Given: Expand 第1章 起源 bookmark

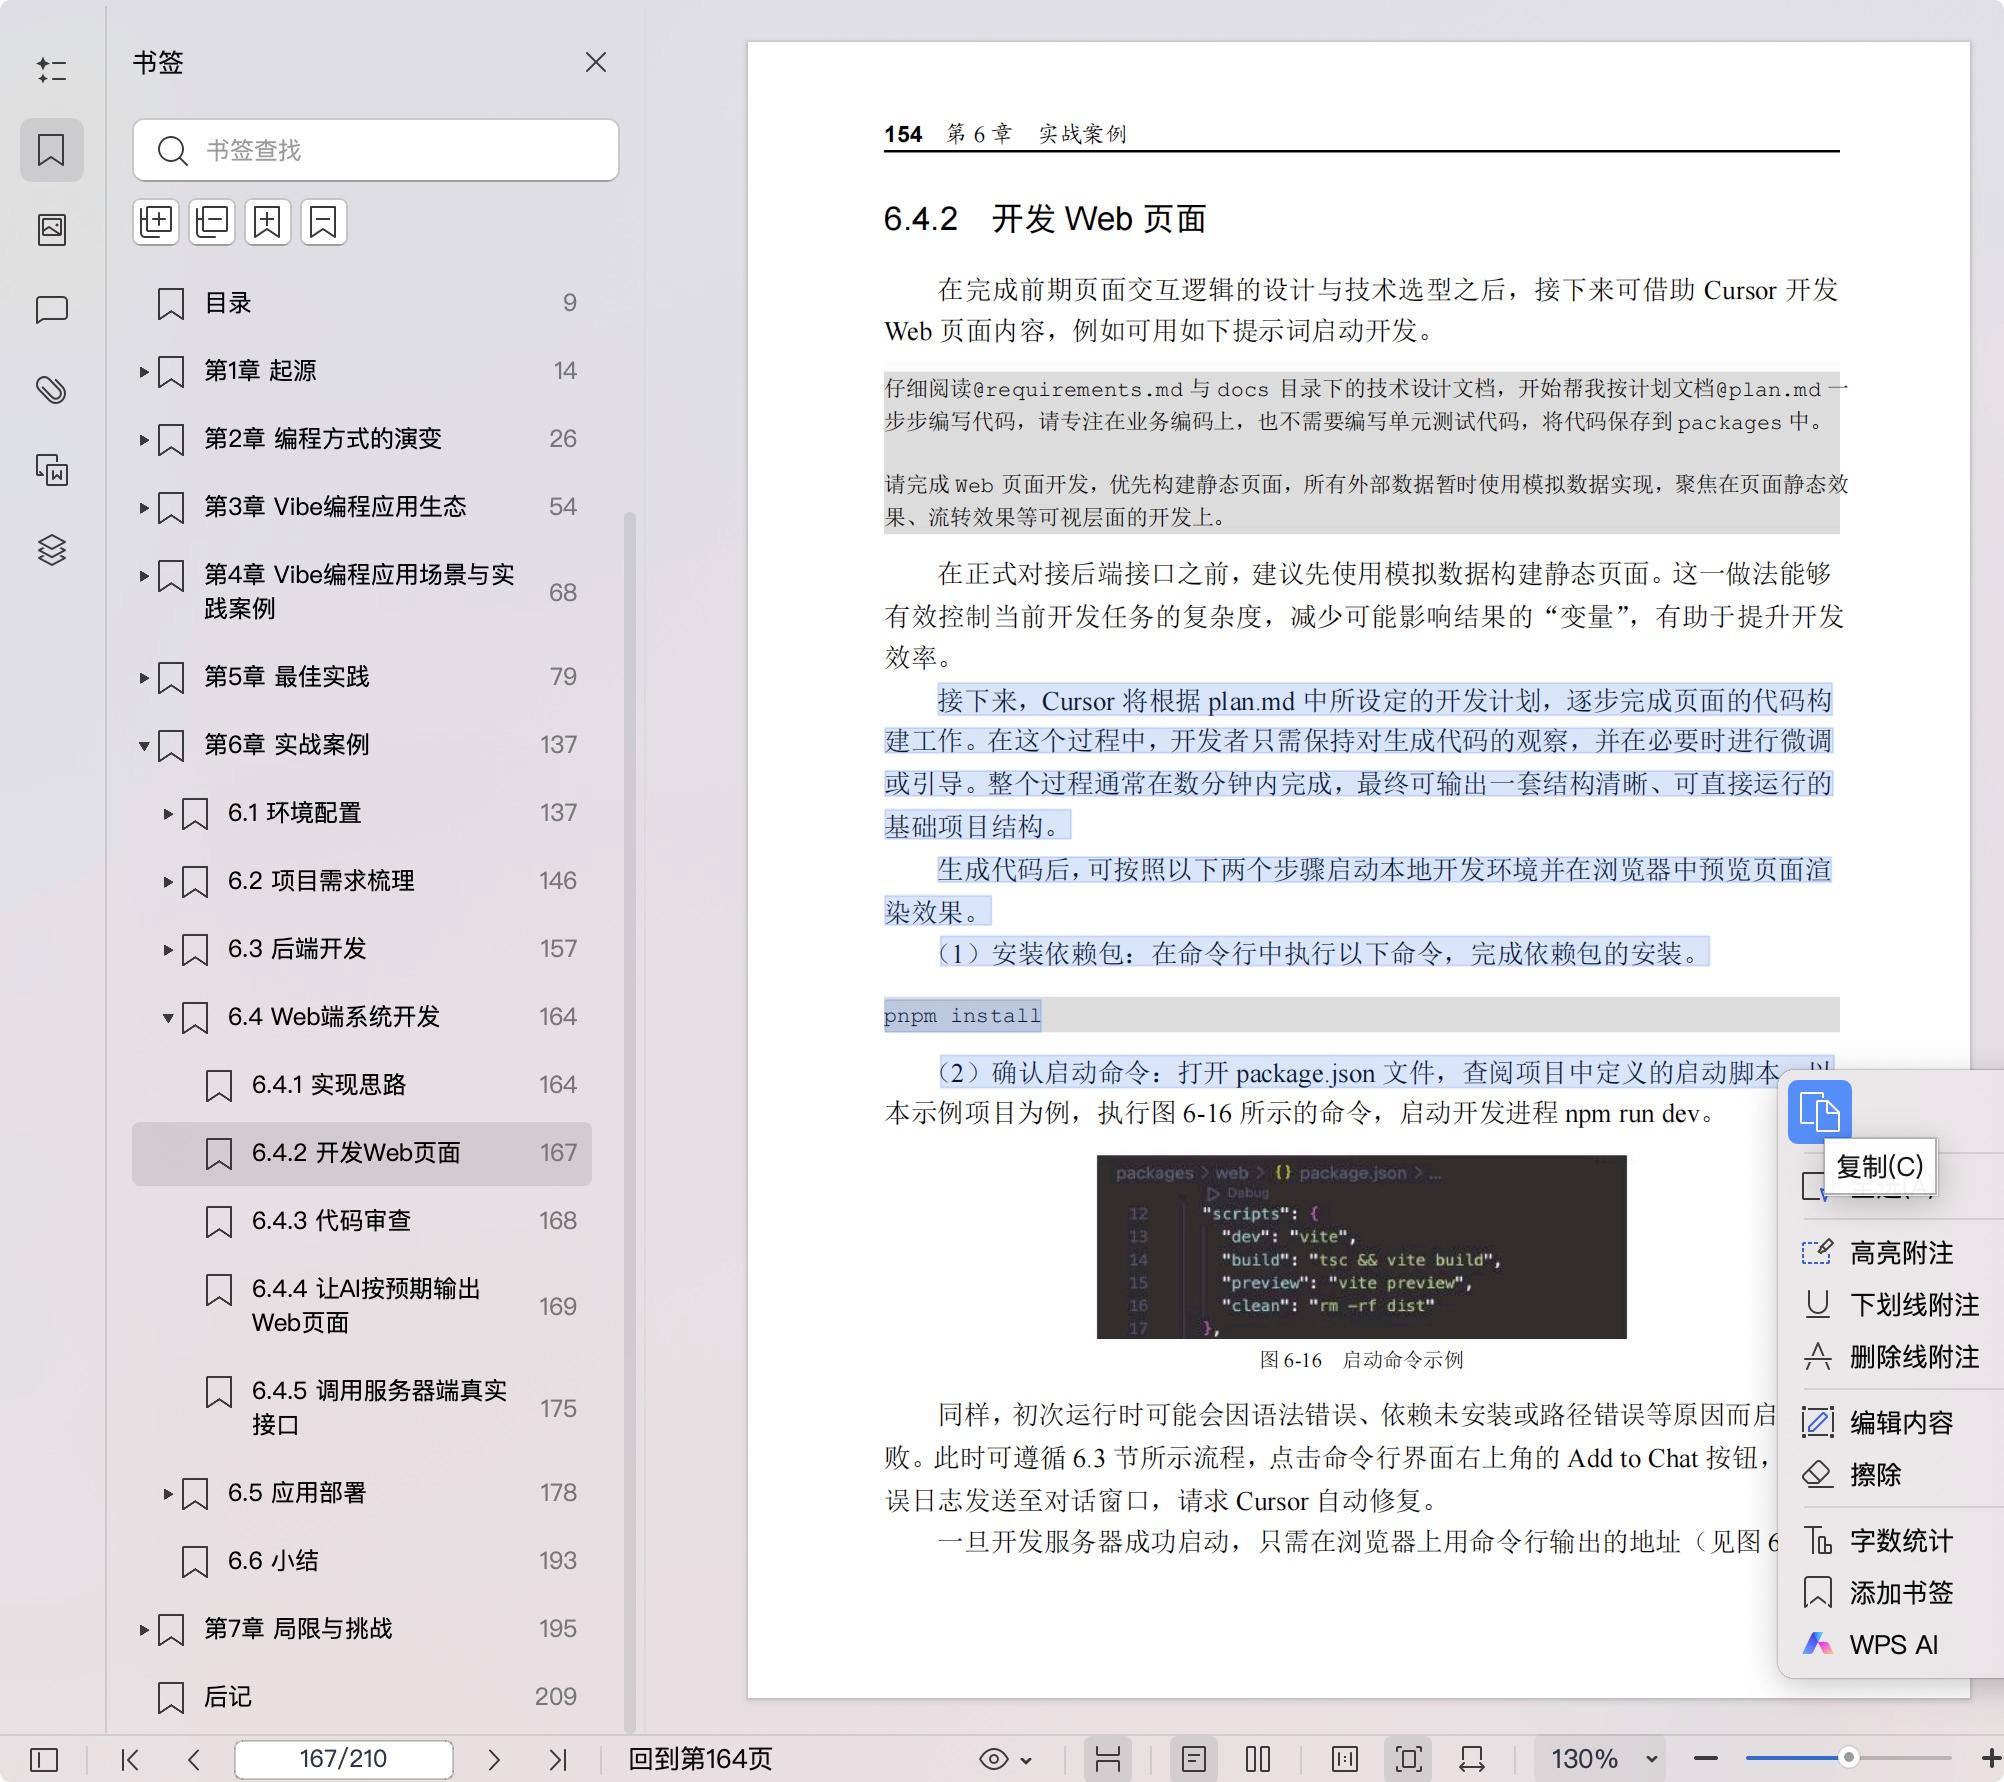Looking at the screenshot, I should 144,372.
